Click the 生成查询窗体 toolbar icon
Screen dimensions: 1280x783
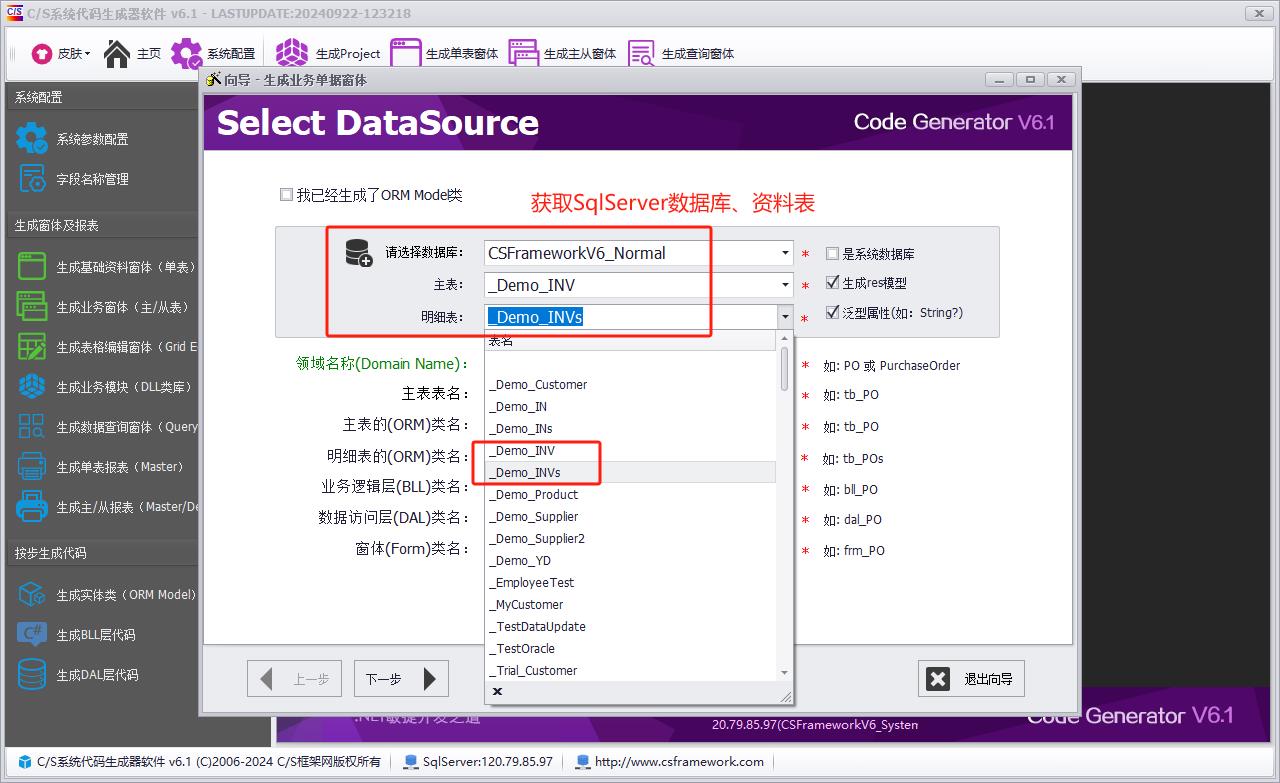641,53
